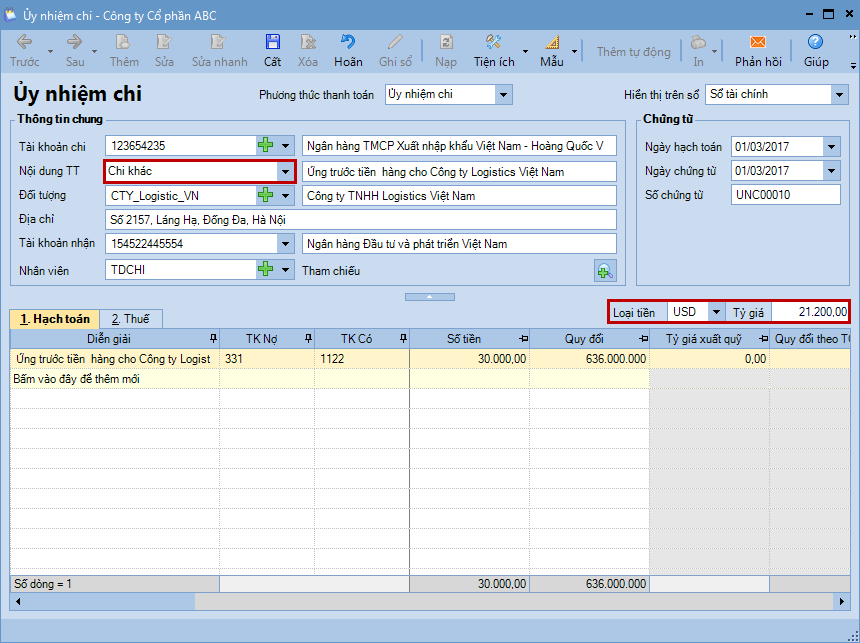The height and width of the screenshot is (643, 860).
Task: Open Ngày chứng từ date picker
Action: pos(831,171)
